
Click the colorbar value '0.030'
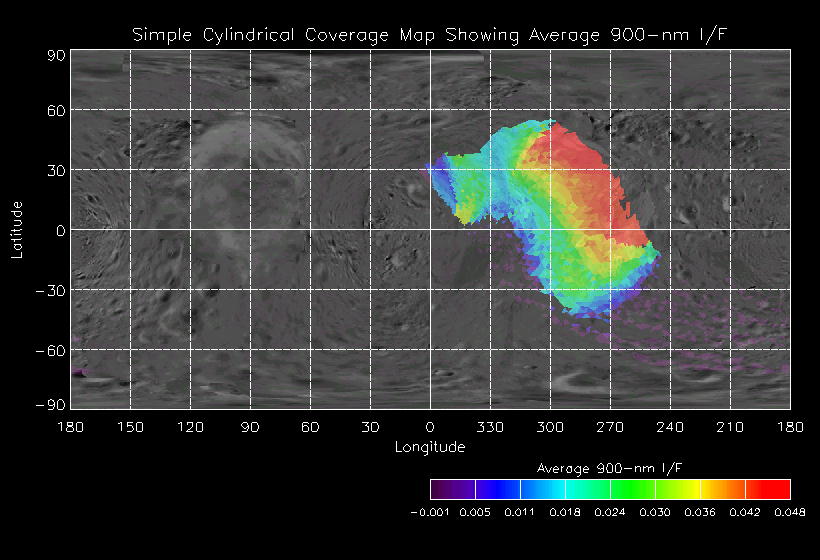pos(655,512)
